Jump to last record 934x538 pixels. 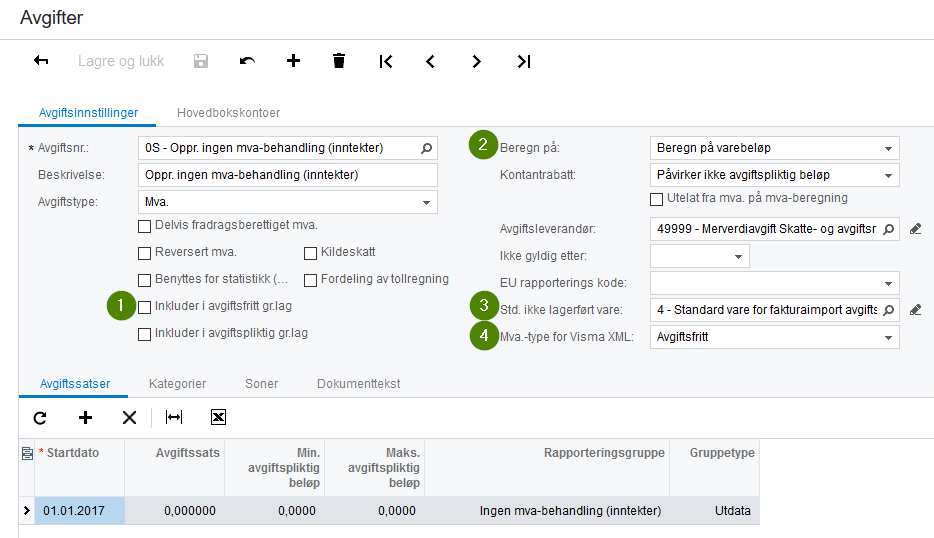click(x=524, y=61)
